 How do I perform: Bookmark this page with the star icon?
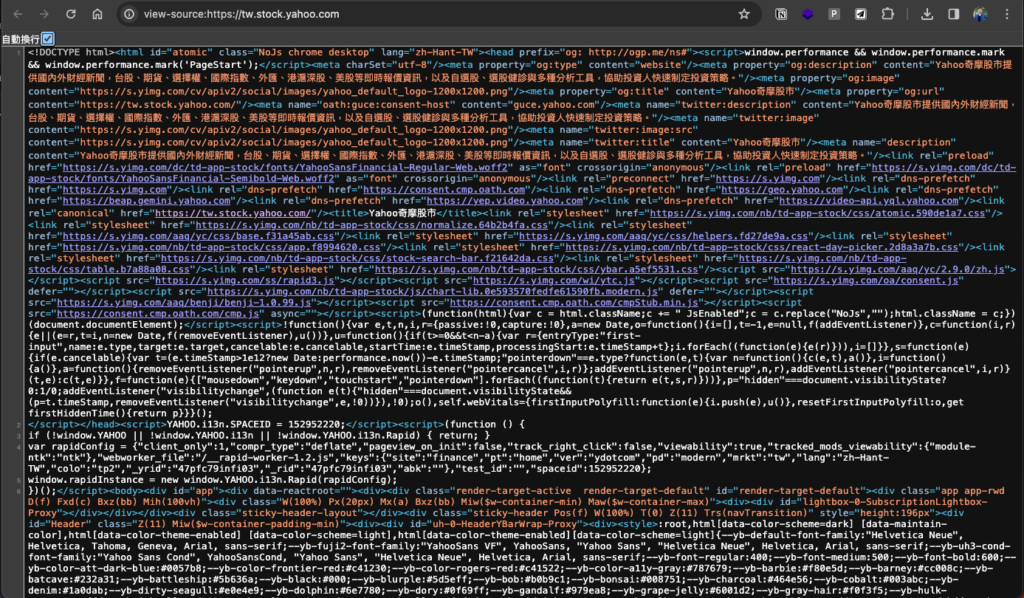[x=744, y=14]
